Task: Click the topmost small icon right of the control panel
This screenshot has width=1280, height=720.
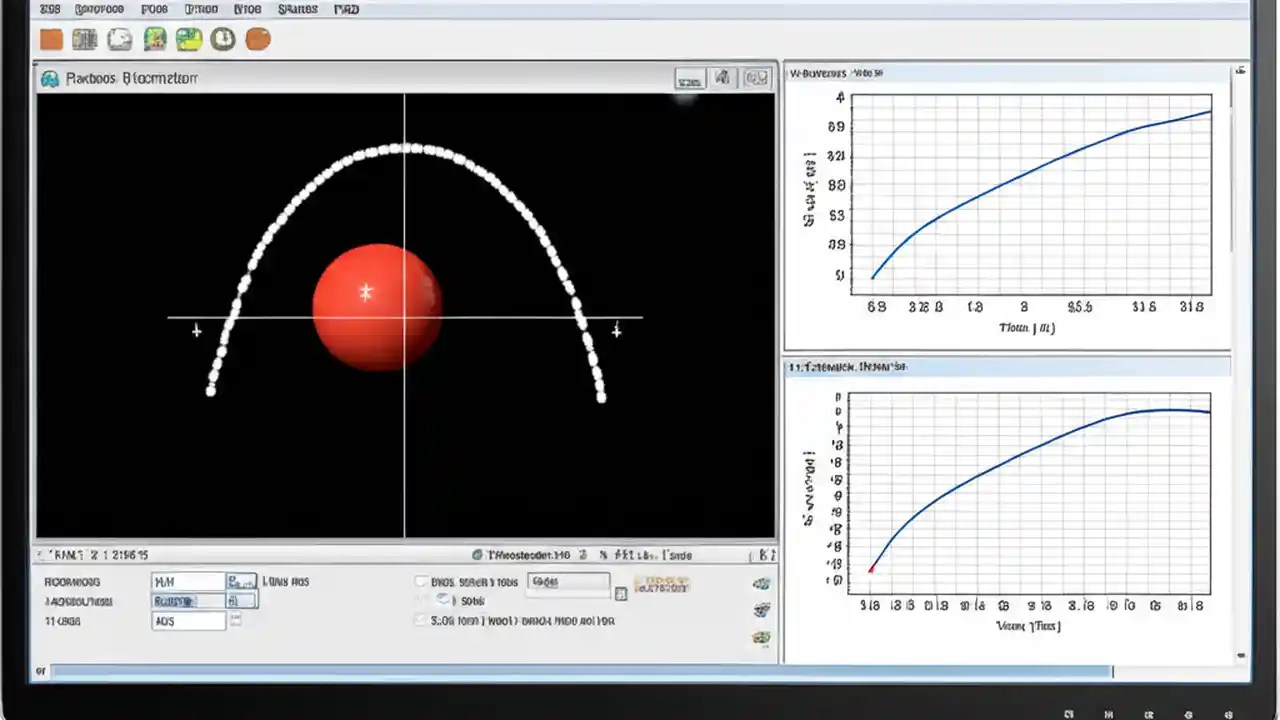Action: [x=761, y=583]
